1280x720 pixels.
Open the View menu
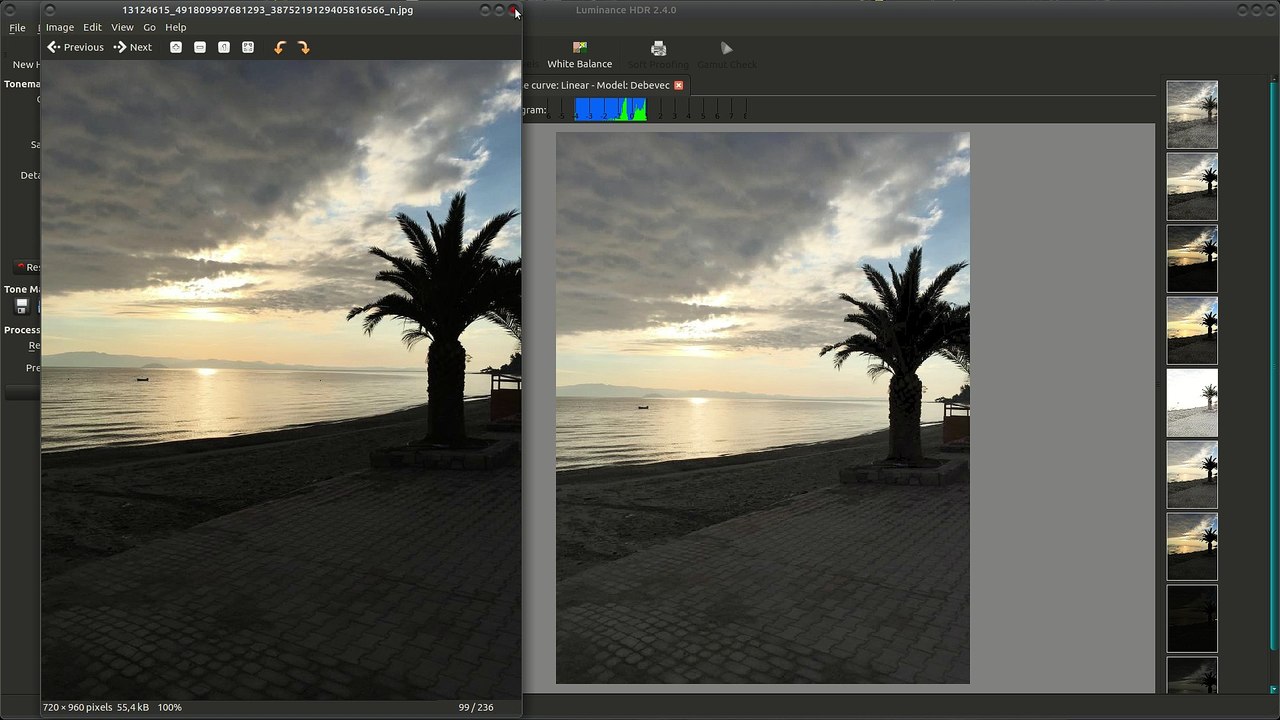tap(122, 27)
